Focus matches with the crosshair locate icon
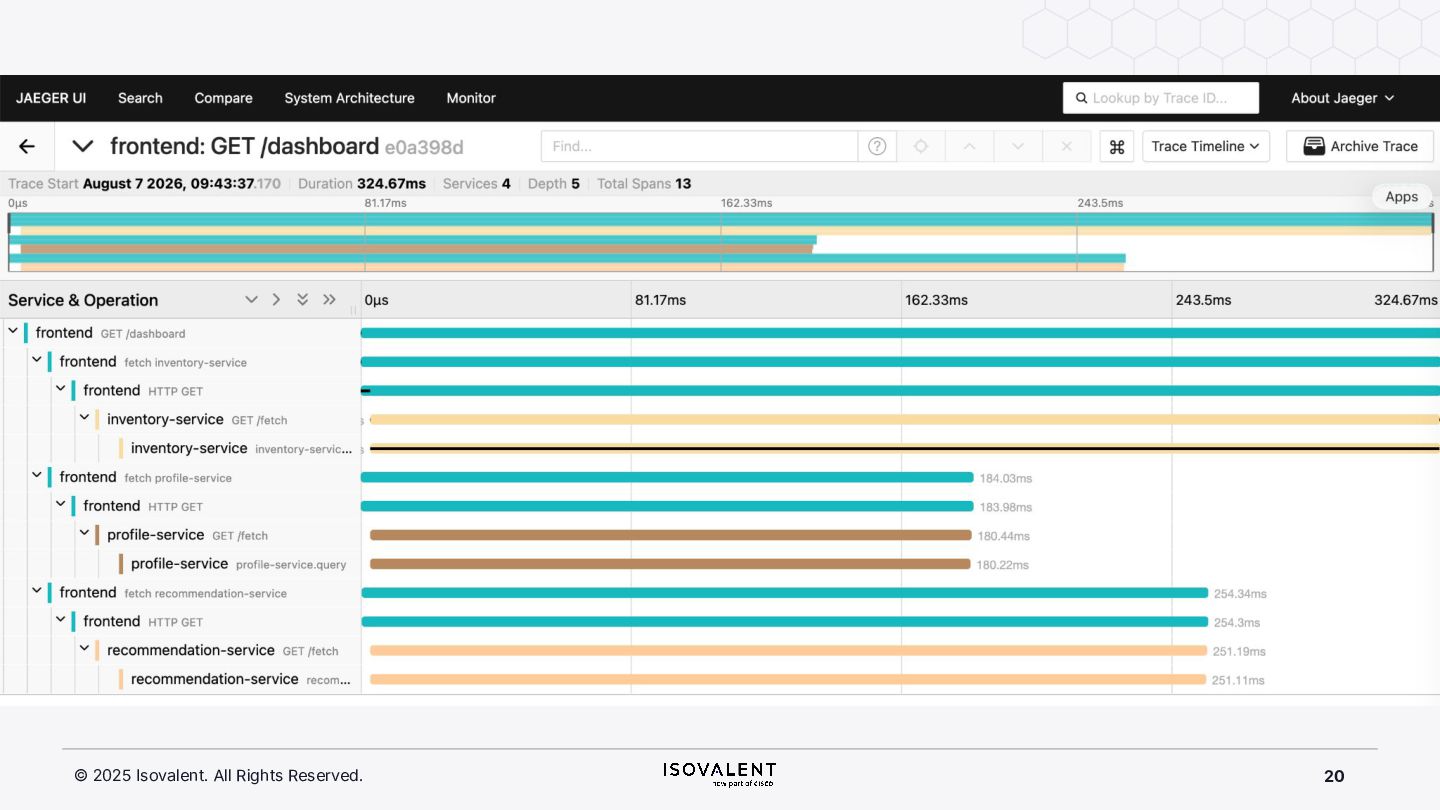The height and width of the screenshot is (810, 1440). pos(921,146)
